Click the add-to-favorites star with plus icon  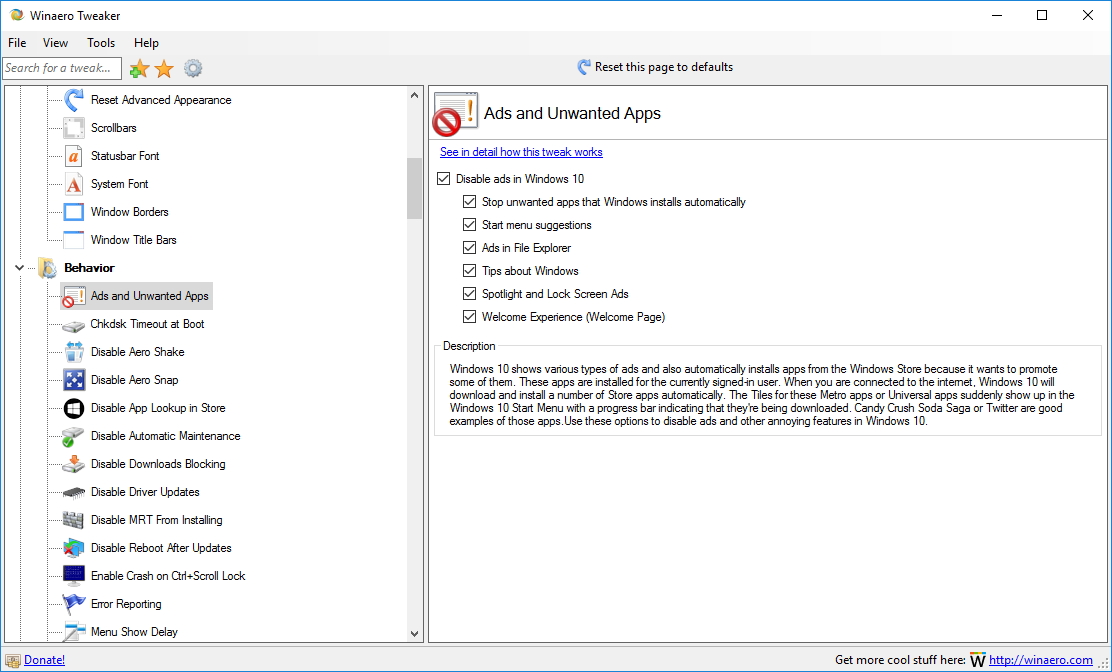(x=139, y=68)
